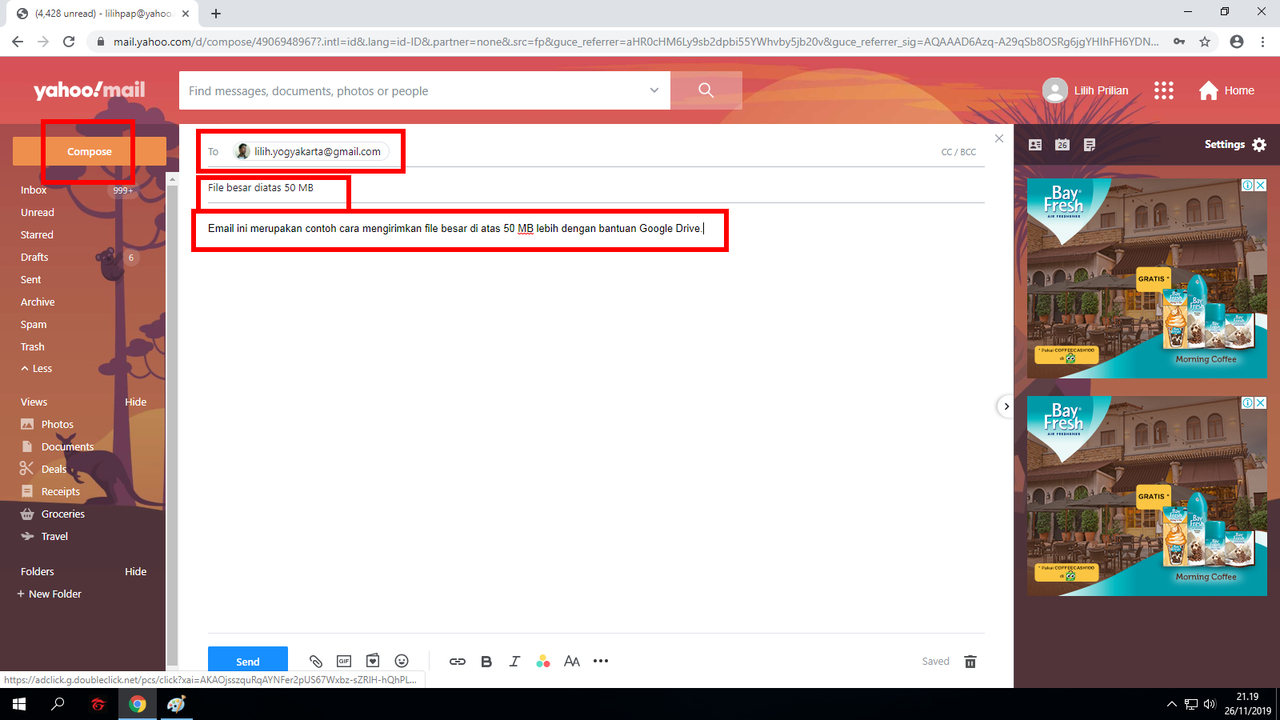Open the Deals view
The width and height of the screenshot is (1280, 720).
click(x=54, y=469)
